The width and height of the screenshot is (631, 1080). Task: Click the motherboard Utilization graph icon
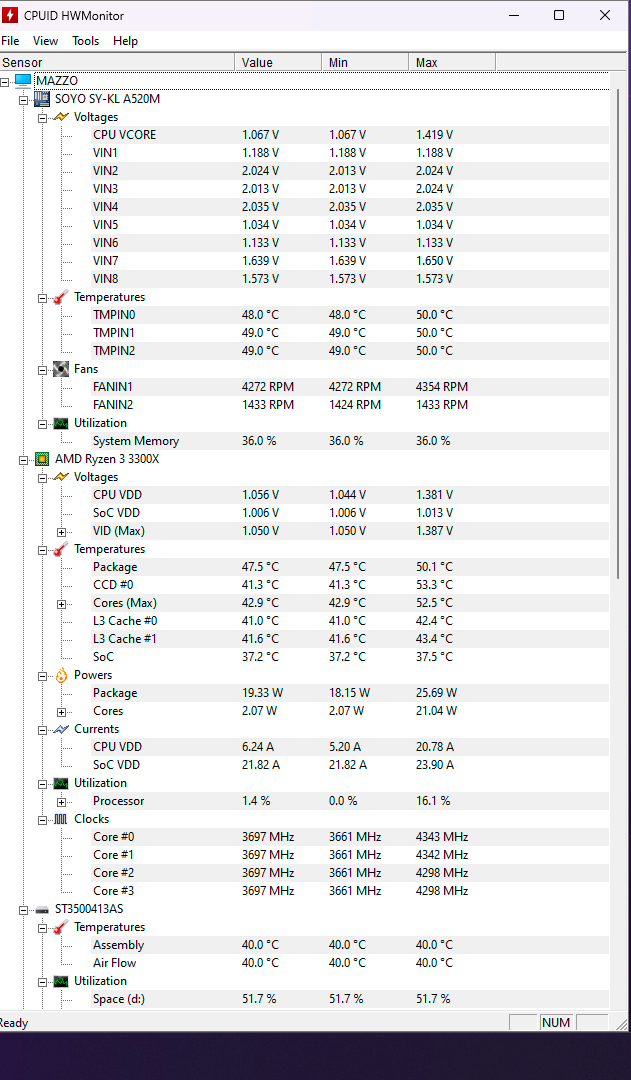point(61,423)
